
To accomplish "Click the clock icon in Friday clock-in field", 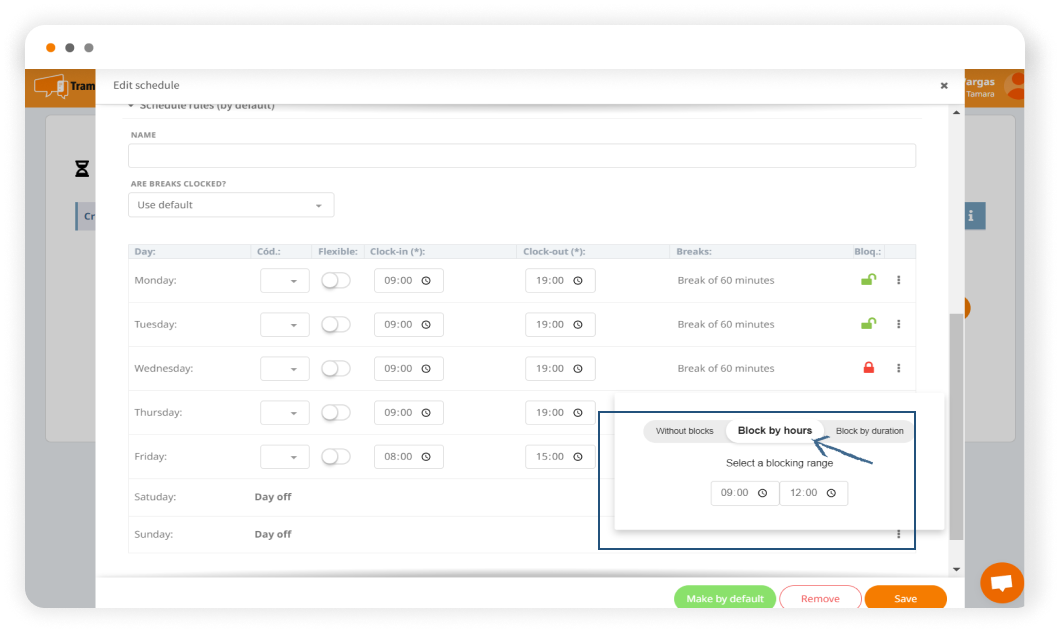I will 426,456.
